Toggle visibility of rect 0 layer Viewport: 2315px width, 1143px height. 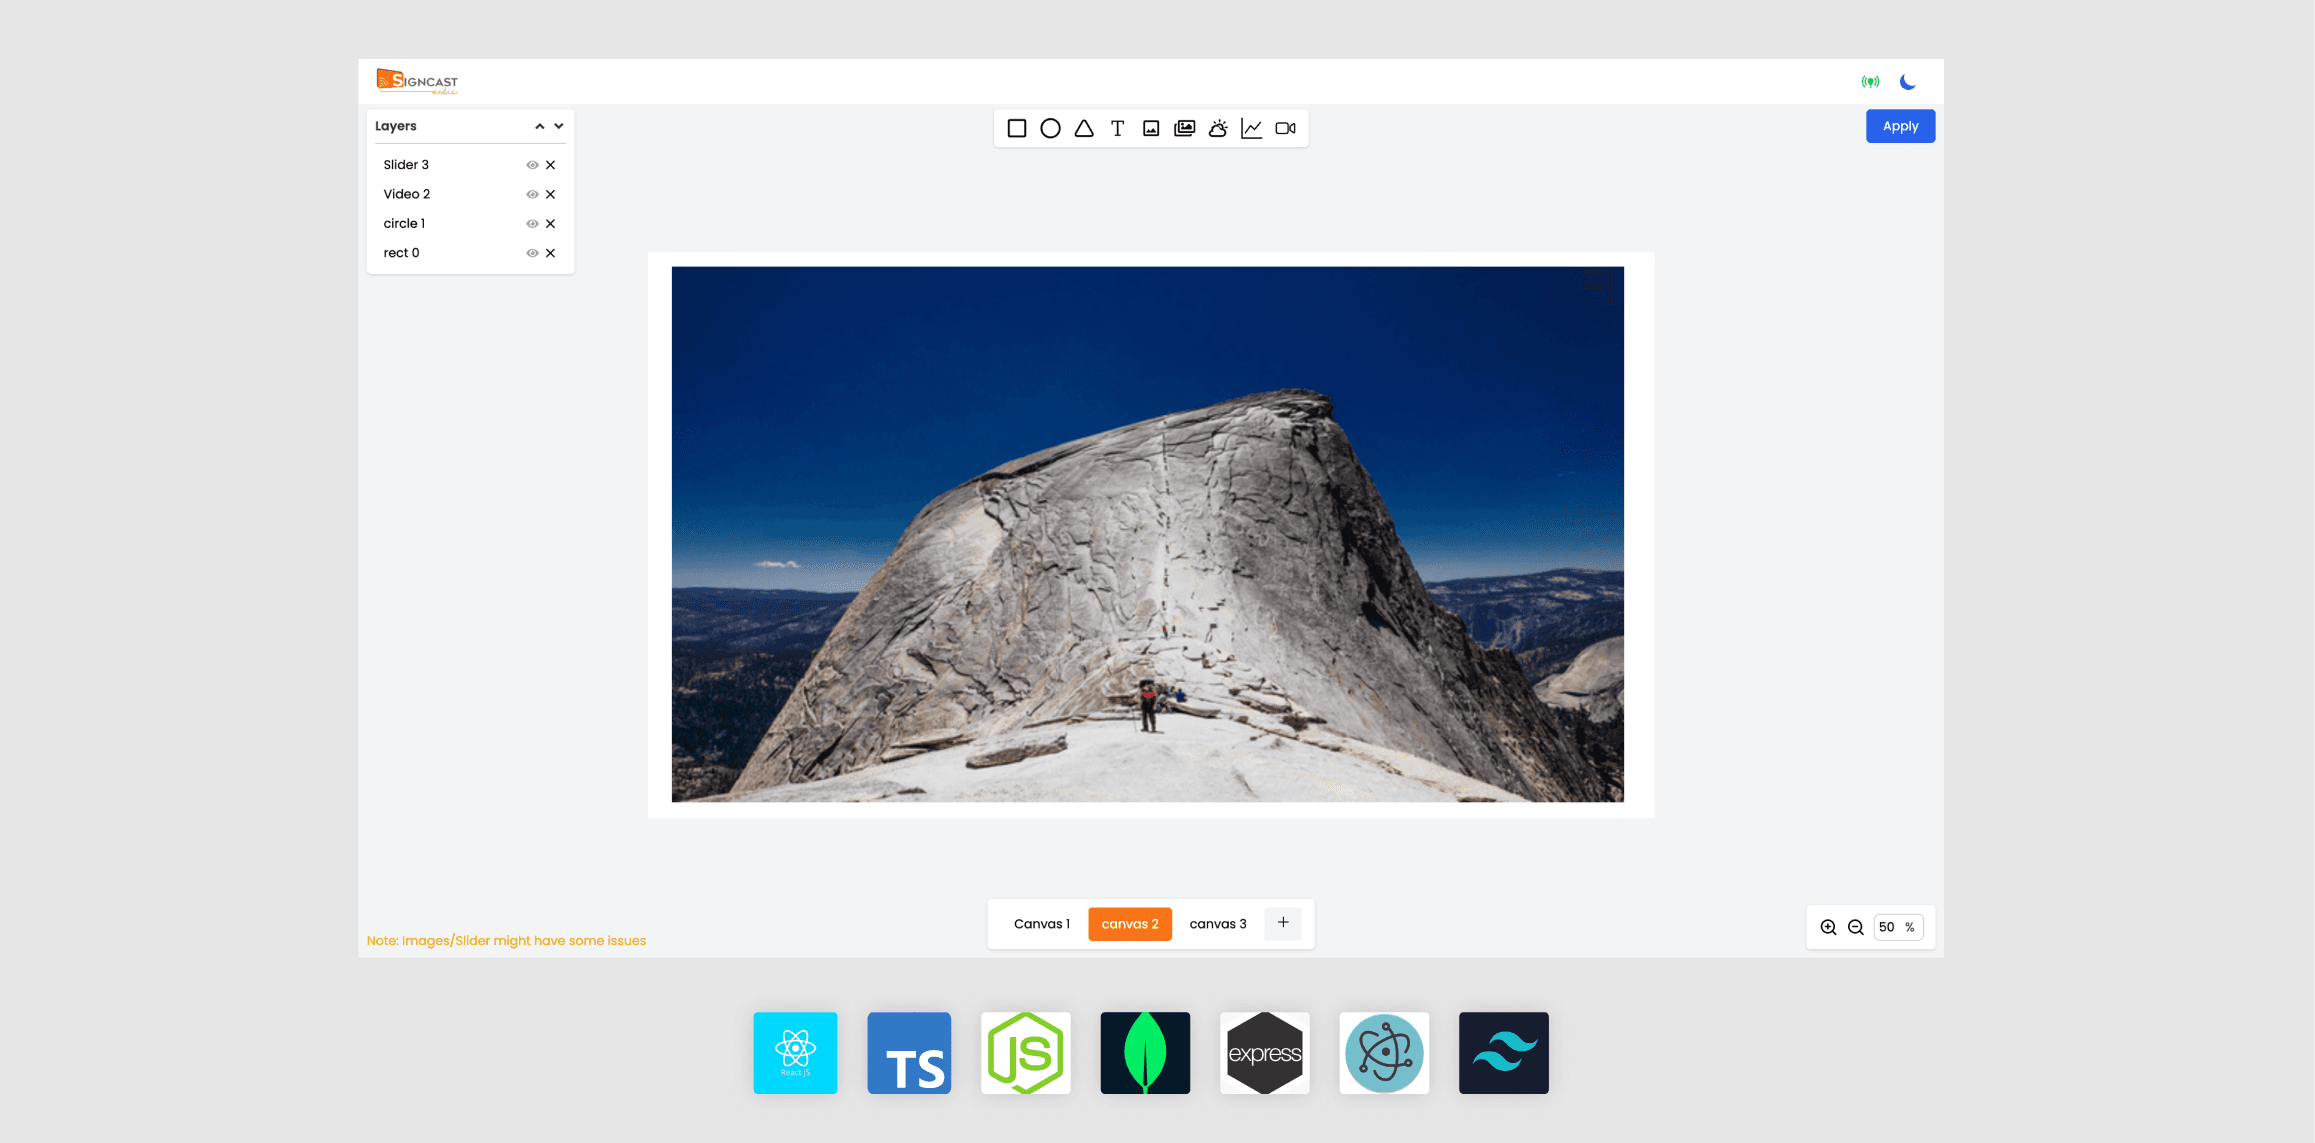(x=532, y=253)
